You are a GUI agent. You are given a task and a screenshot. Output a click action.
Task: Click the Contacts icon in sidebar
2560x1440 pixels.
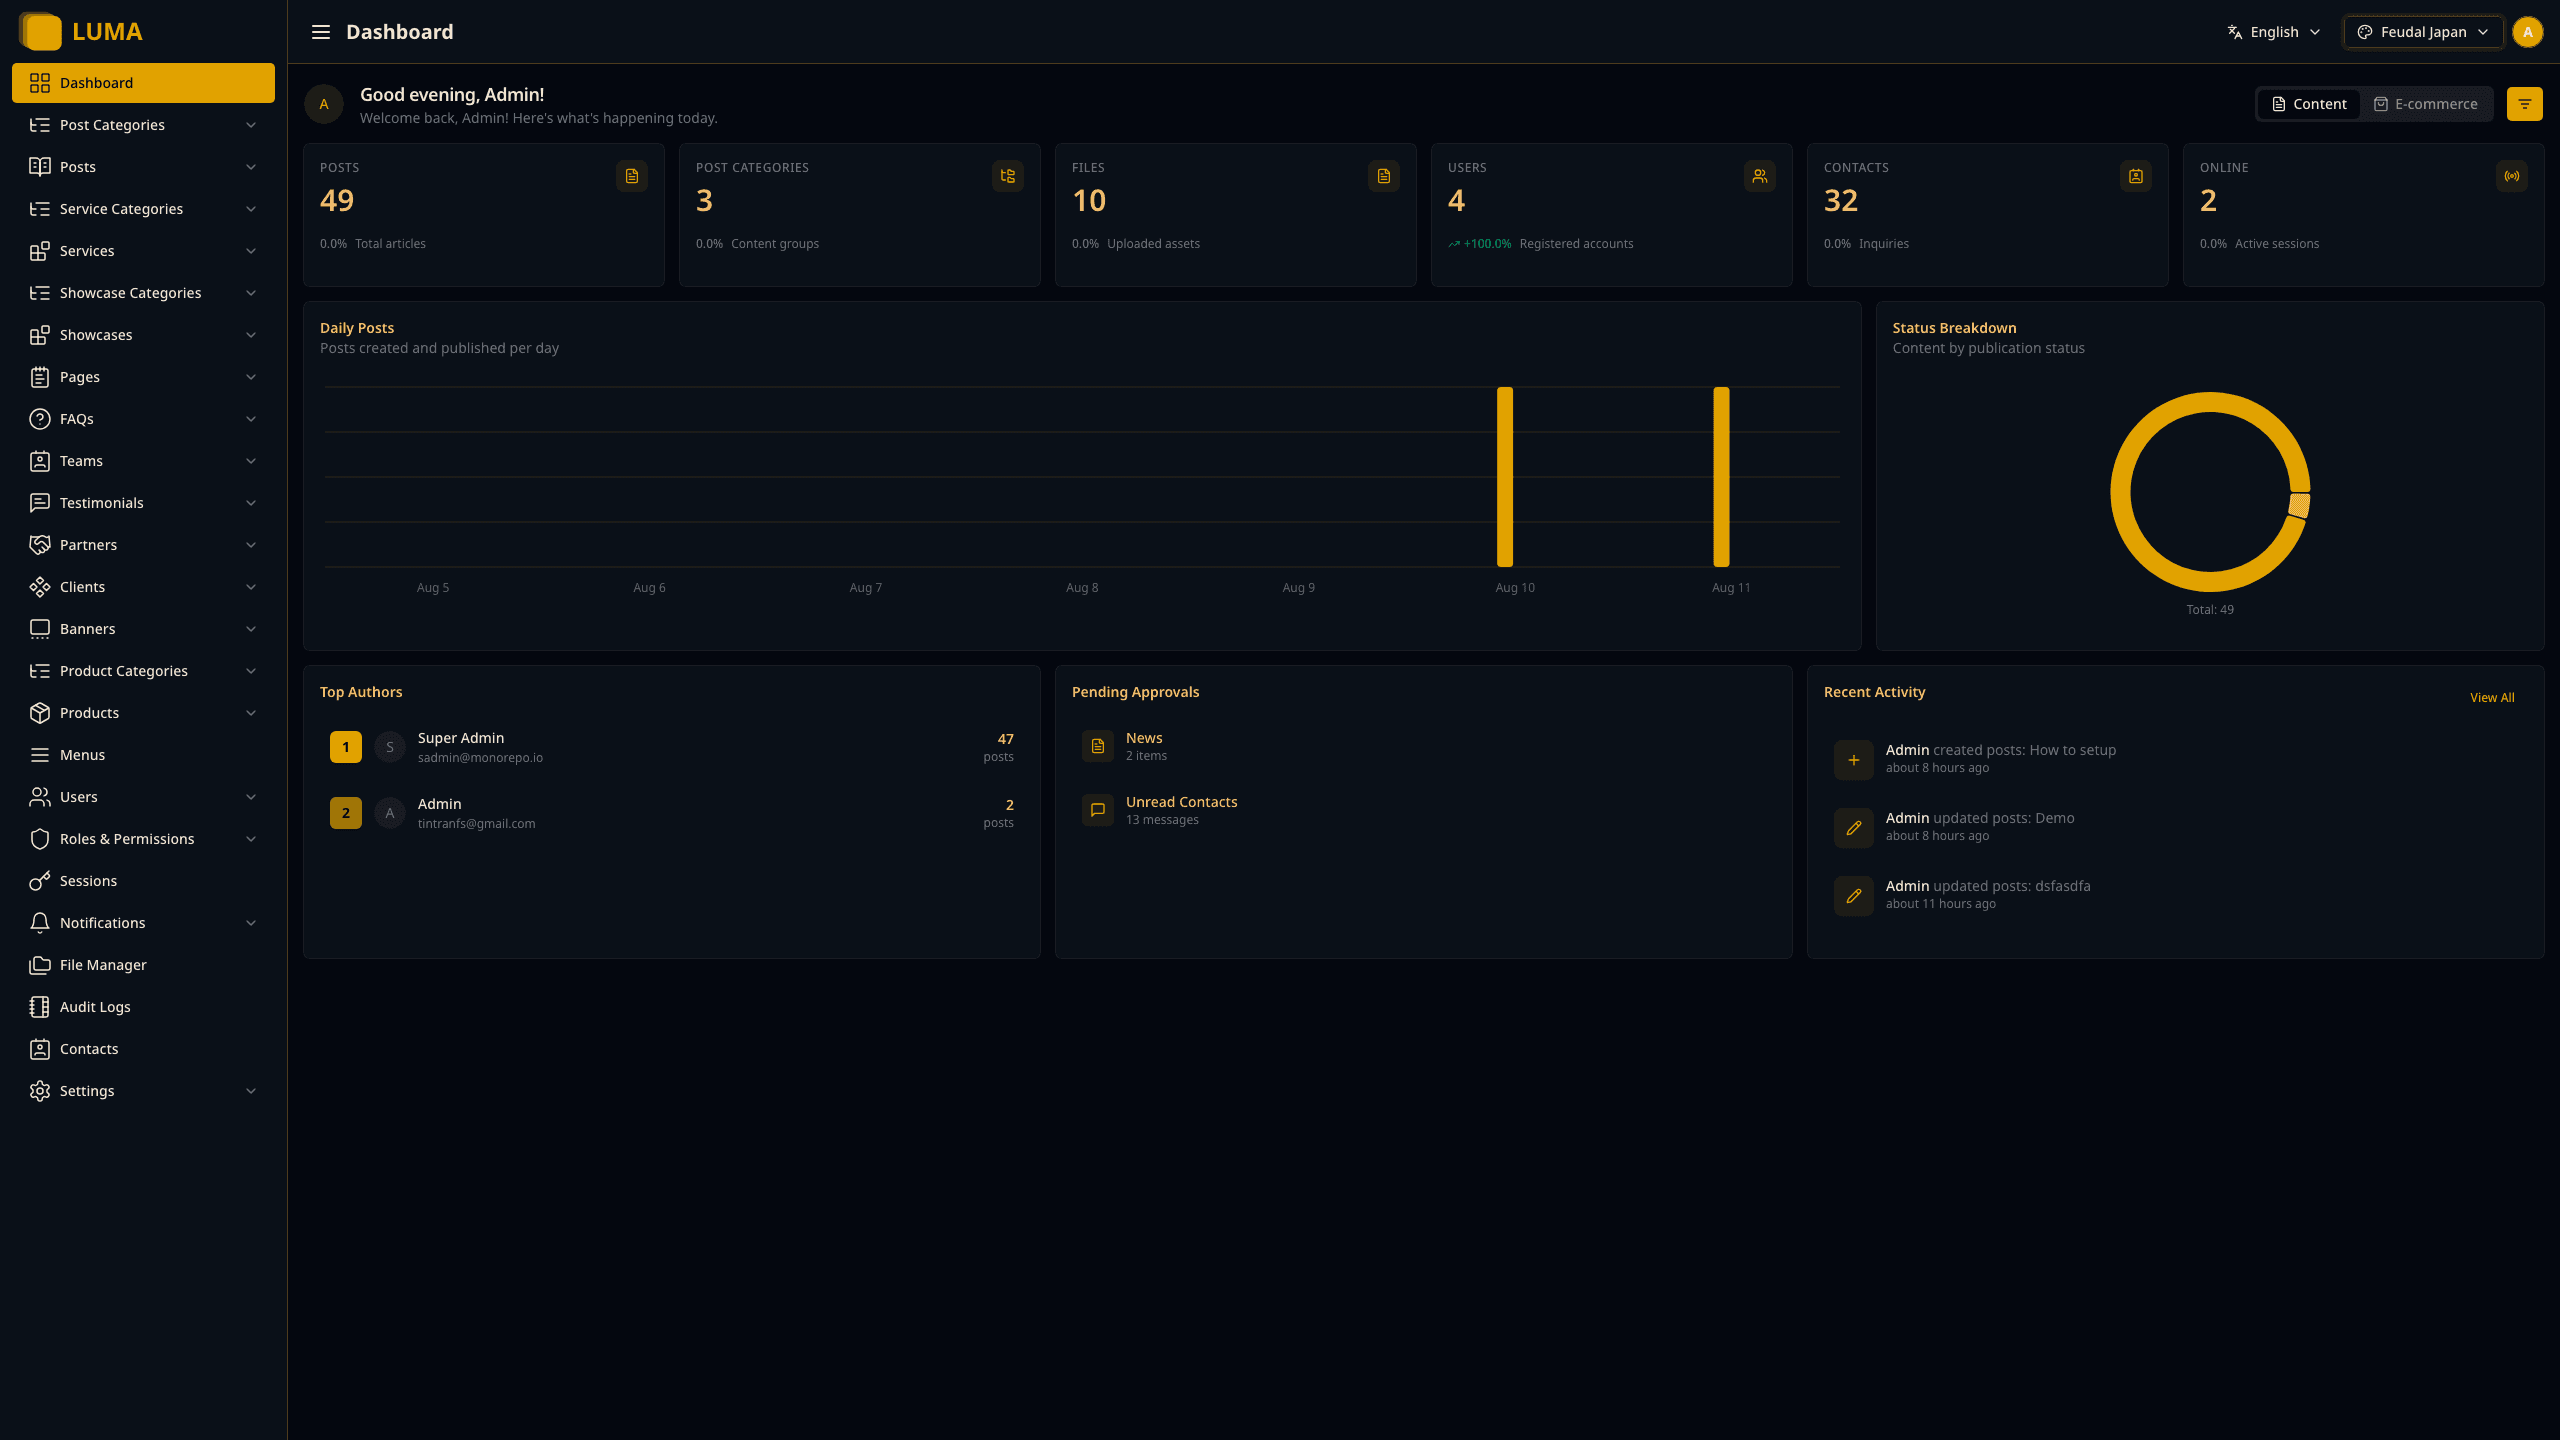40,1049
